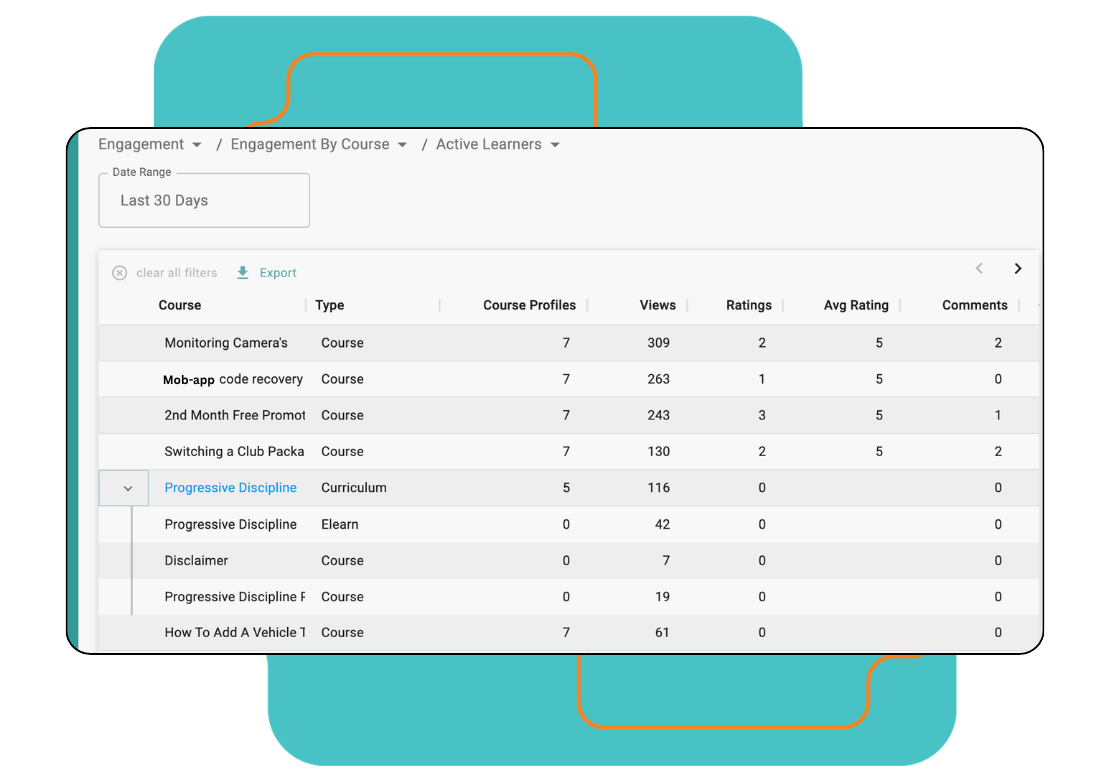The height and width of the screenshot is (782, 1110).
Task: Click the clear all filters circle-x icon
Action: (x=120, y=273)
